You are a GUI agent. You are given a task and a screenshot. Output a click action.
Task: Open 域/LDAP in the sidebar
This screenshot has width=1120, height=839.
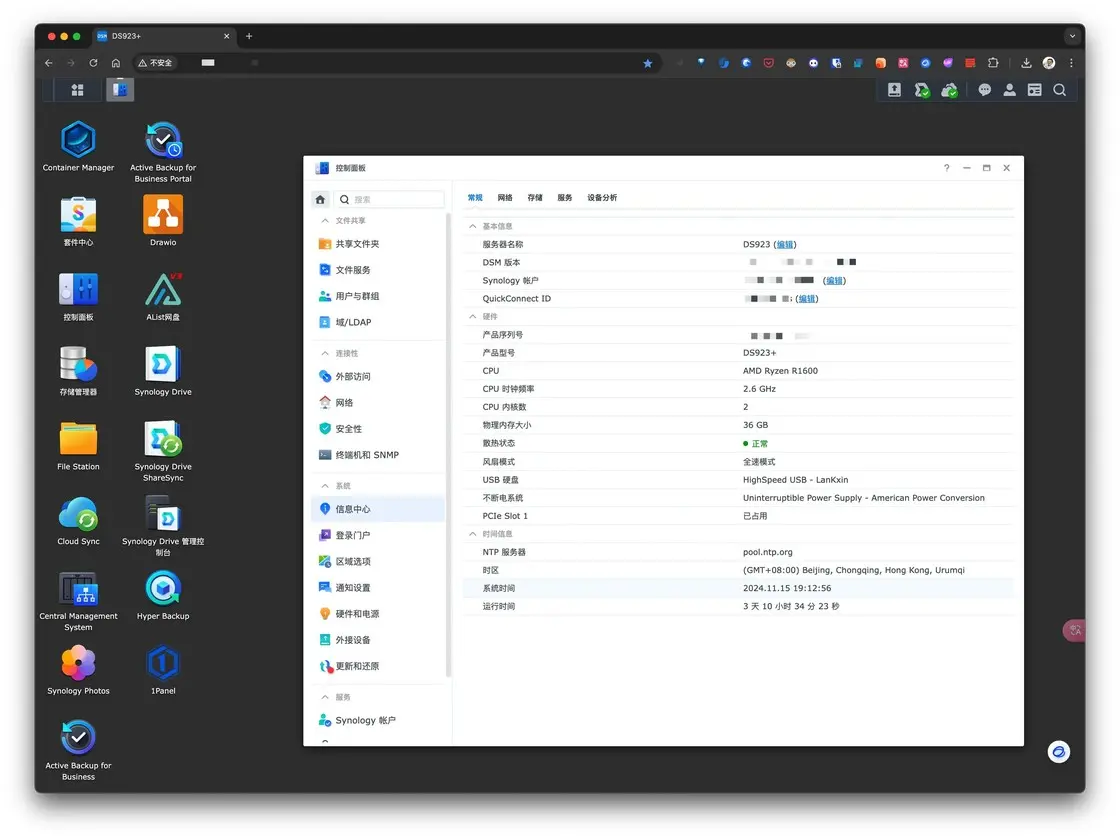tap(378, 322)
